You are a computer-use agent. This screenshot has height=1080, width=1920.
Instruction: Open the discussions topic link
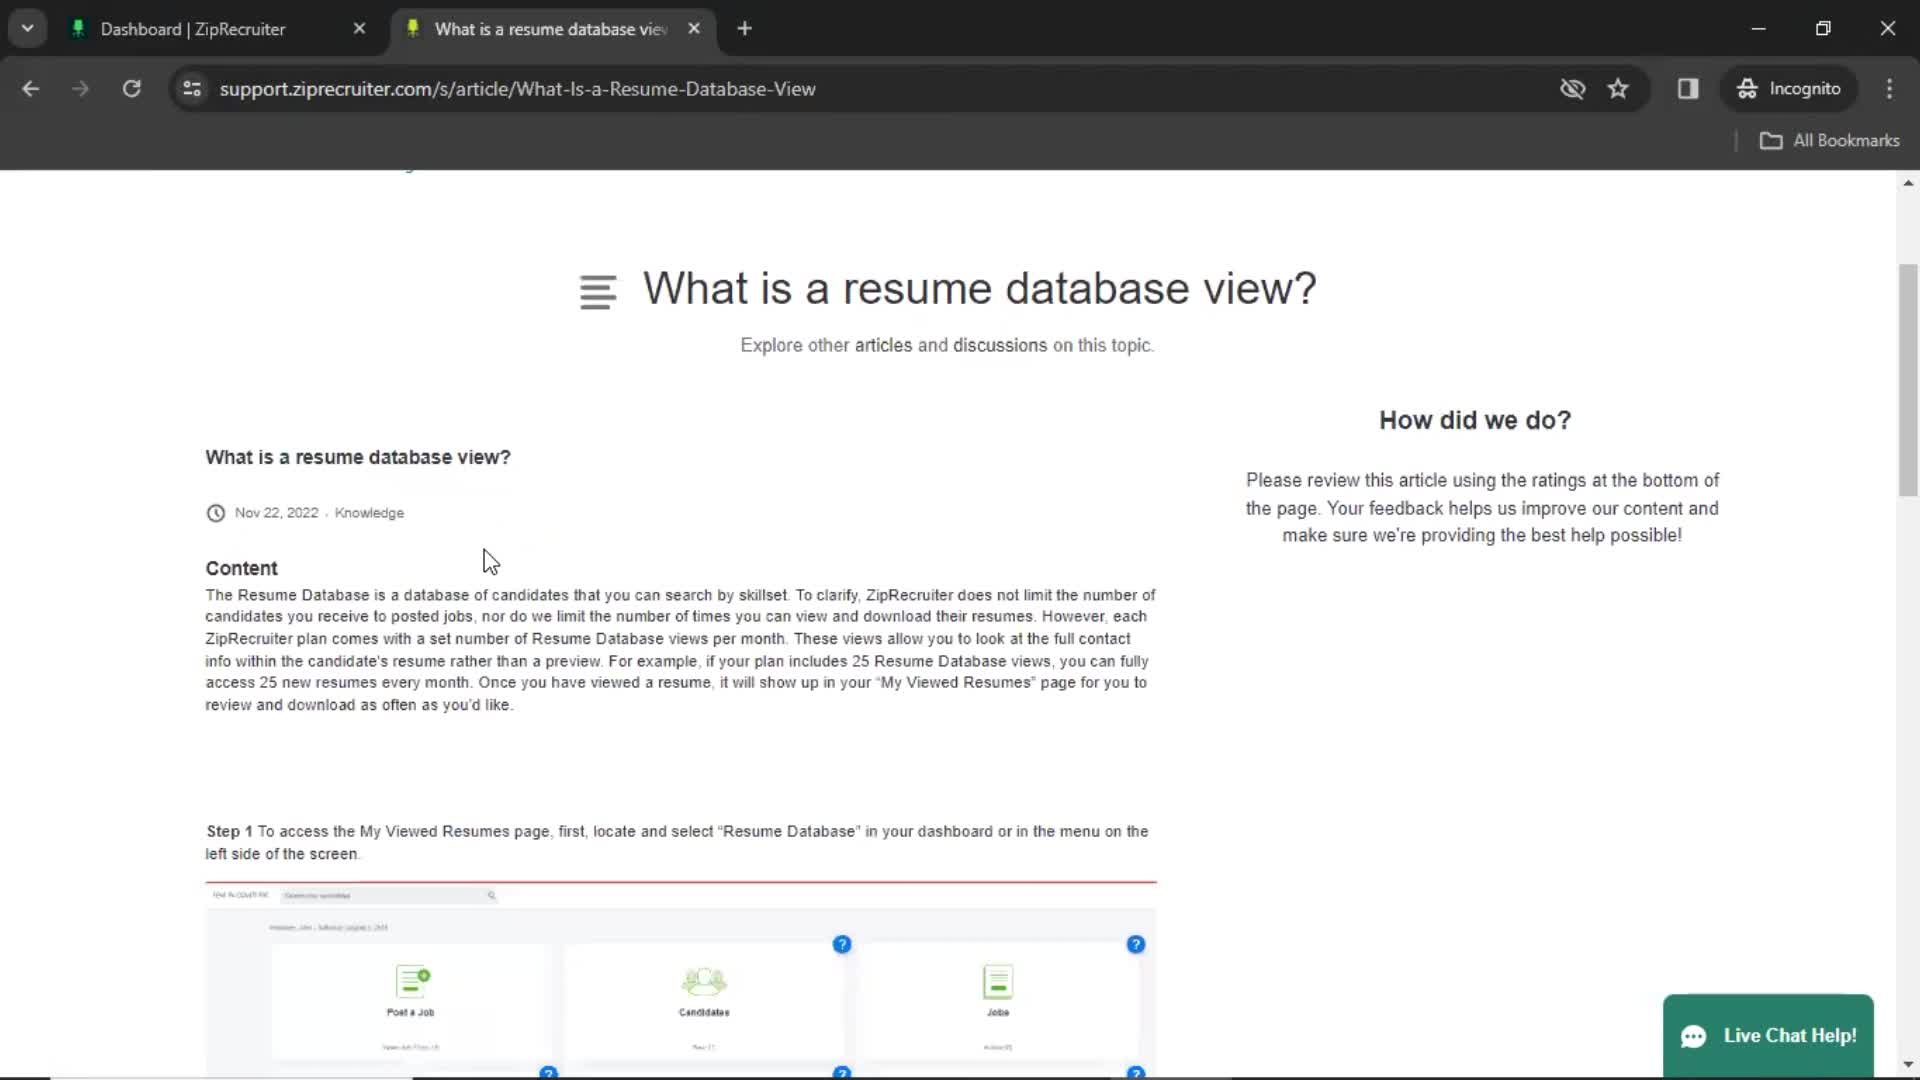[1000, 345]
